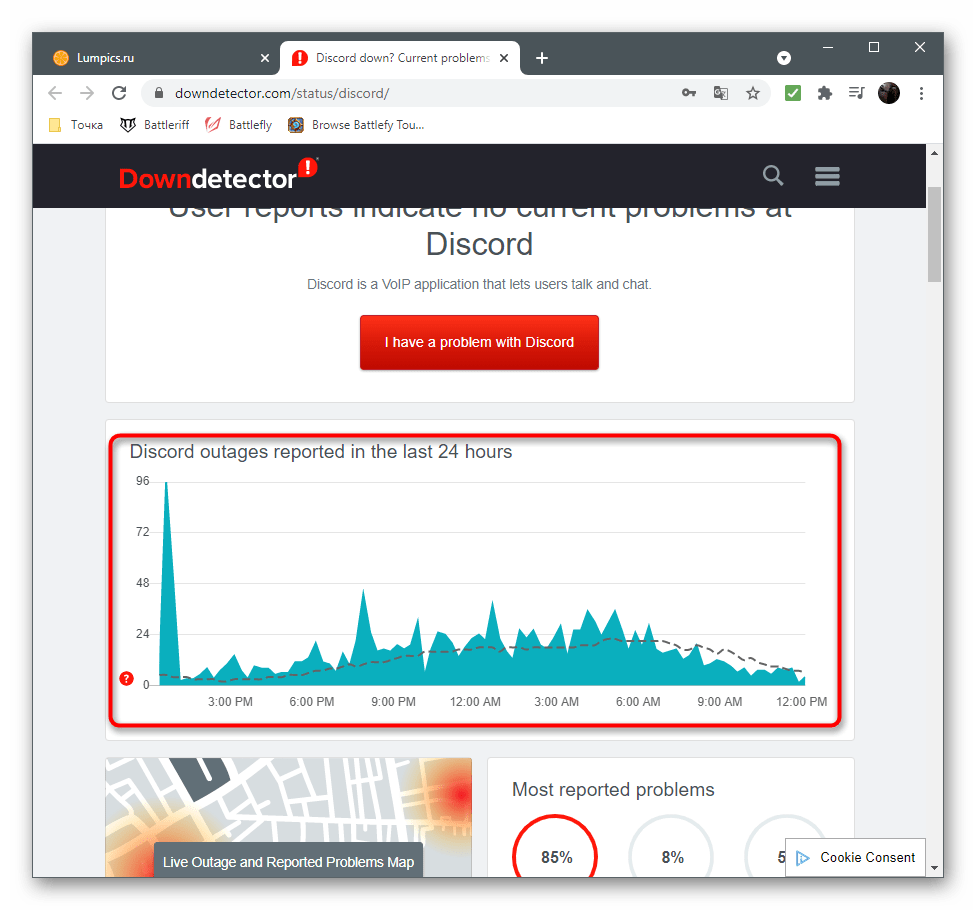The width and height of the screenshot is (976, 910).
Task: Open Chrome's three-dot menu
Action: pyautogui.click(x=921, y=93)
